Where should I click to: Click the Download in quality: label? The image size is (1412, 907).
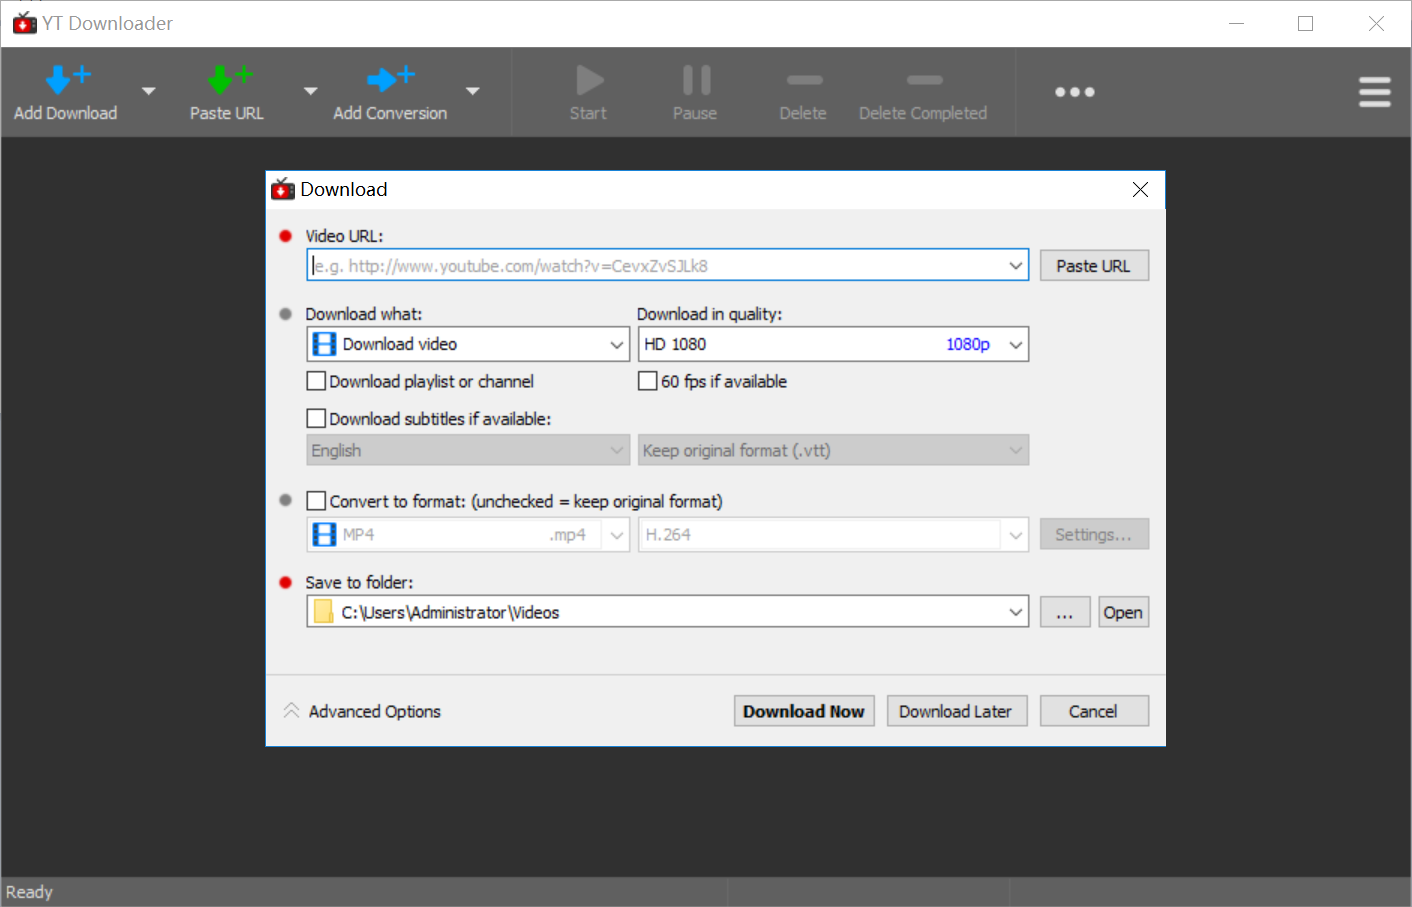(710, 314)
